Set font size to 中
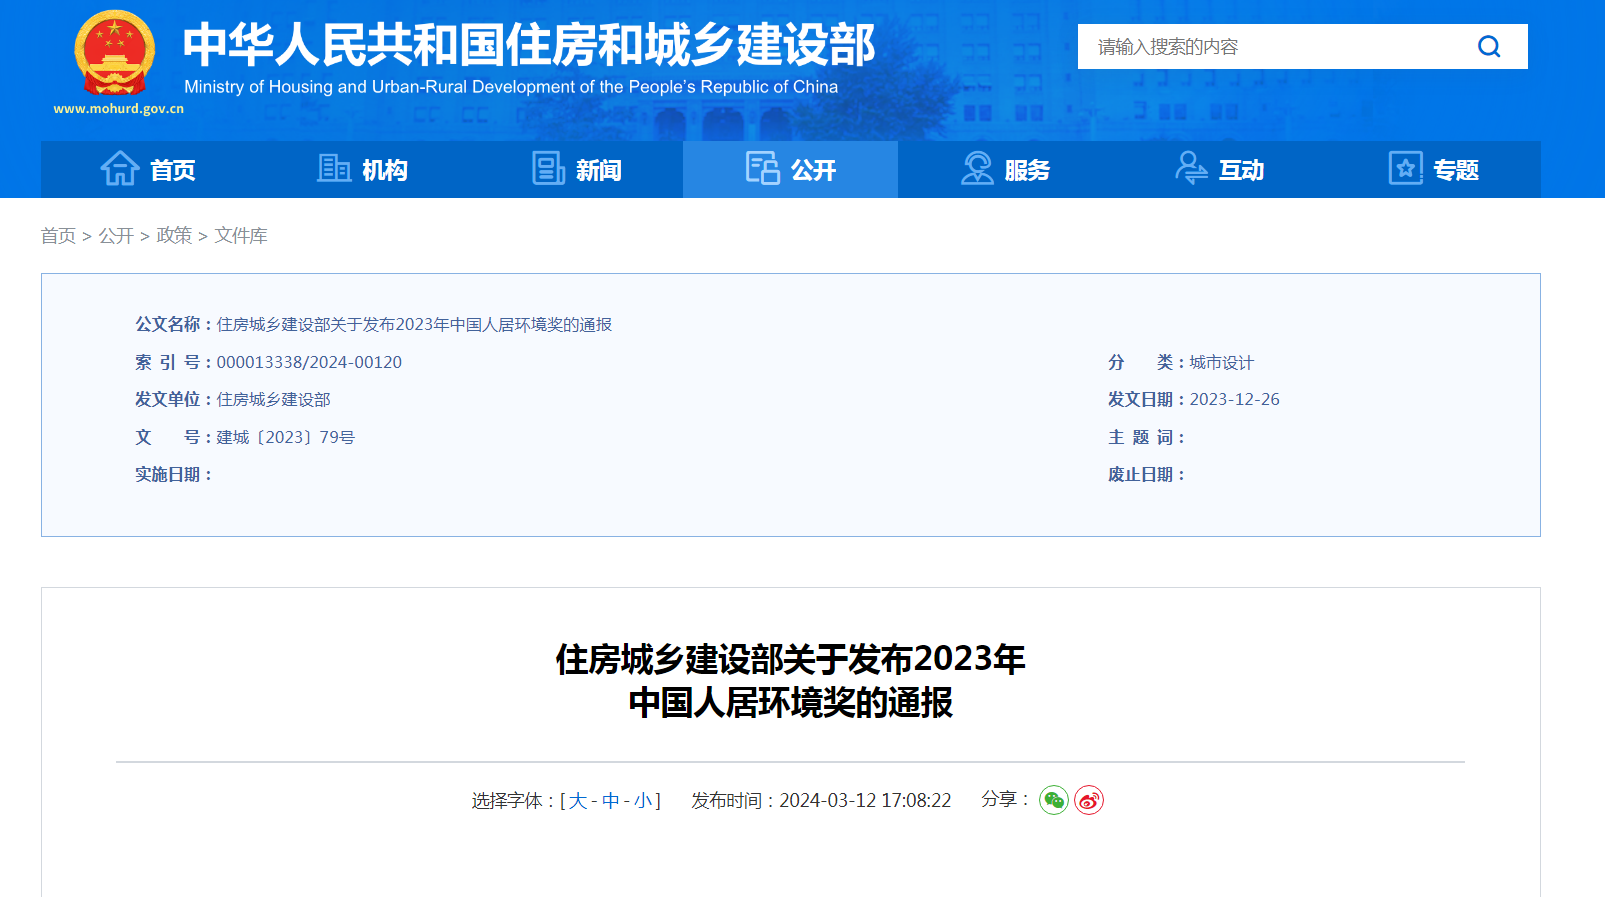The width and height of the screenshot is (1605, 897). (611, 801)
